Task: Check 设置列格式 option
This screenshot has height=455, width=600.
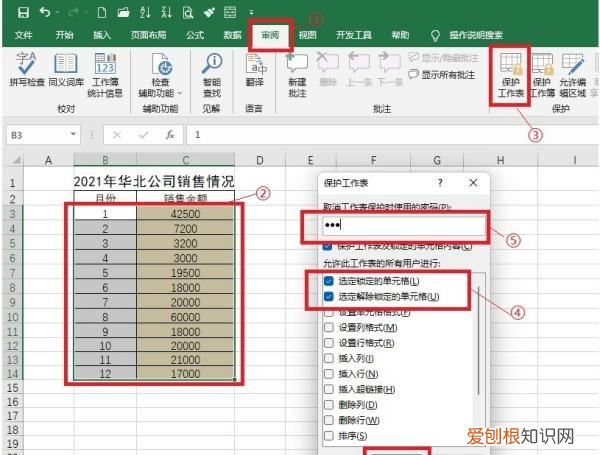Action: 328,328
